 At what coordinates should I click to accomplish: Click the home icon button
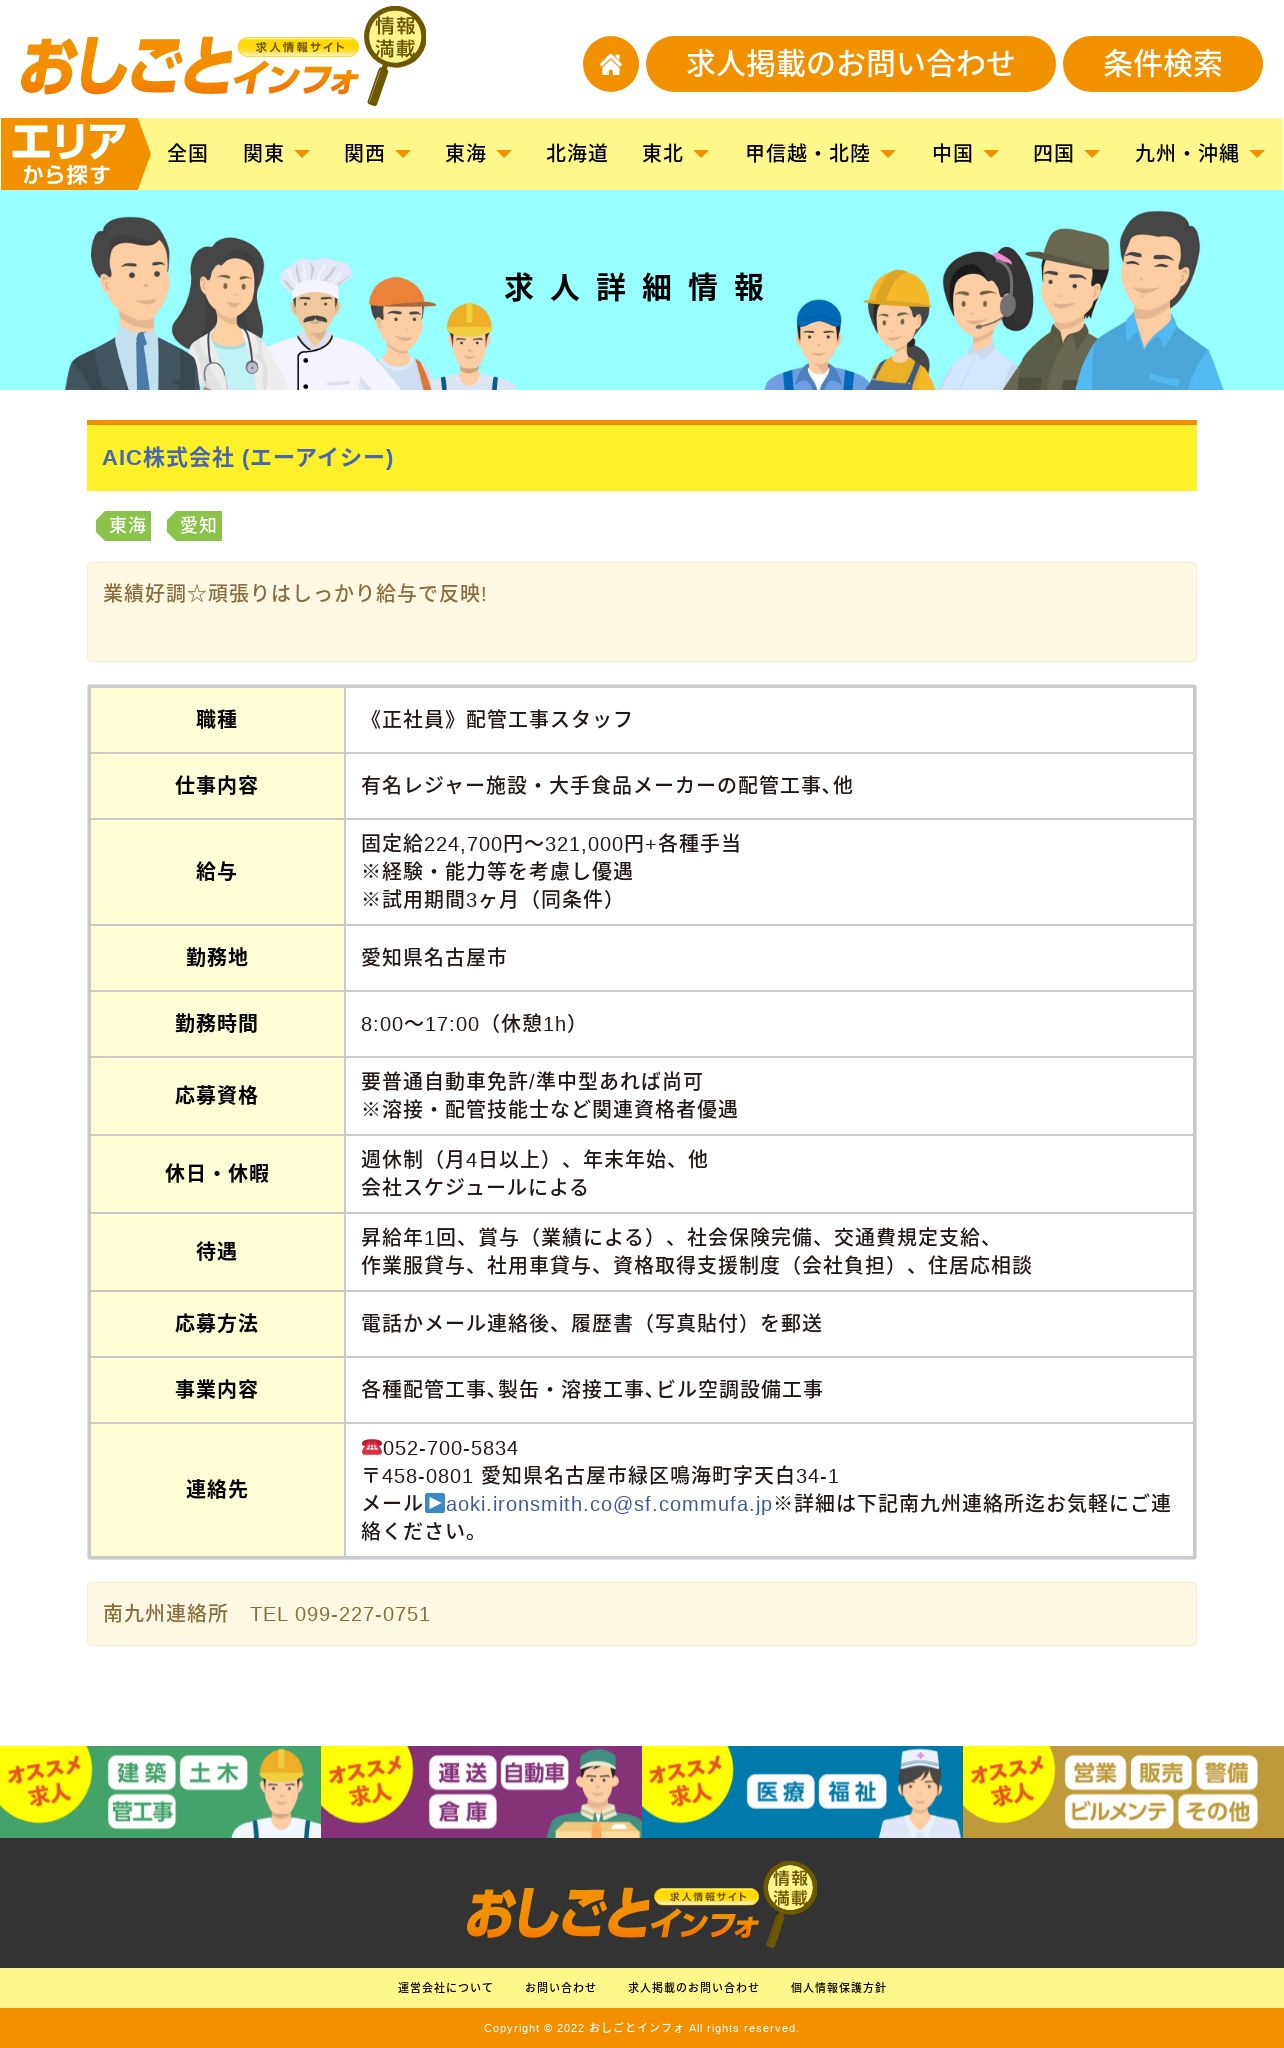coord(610,64)
